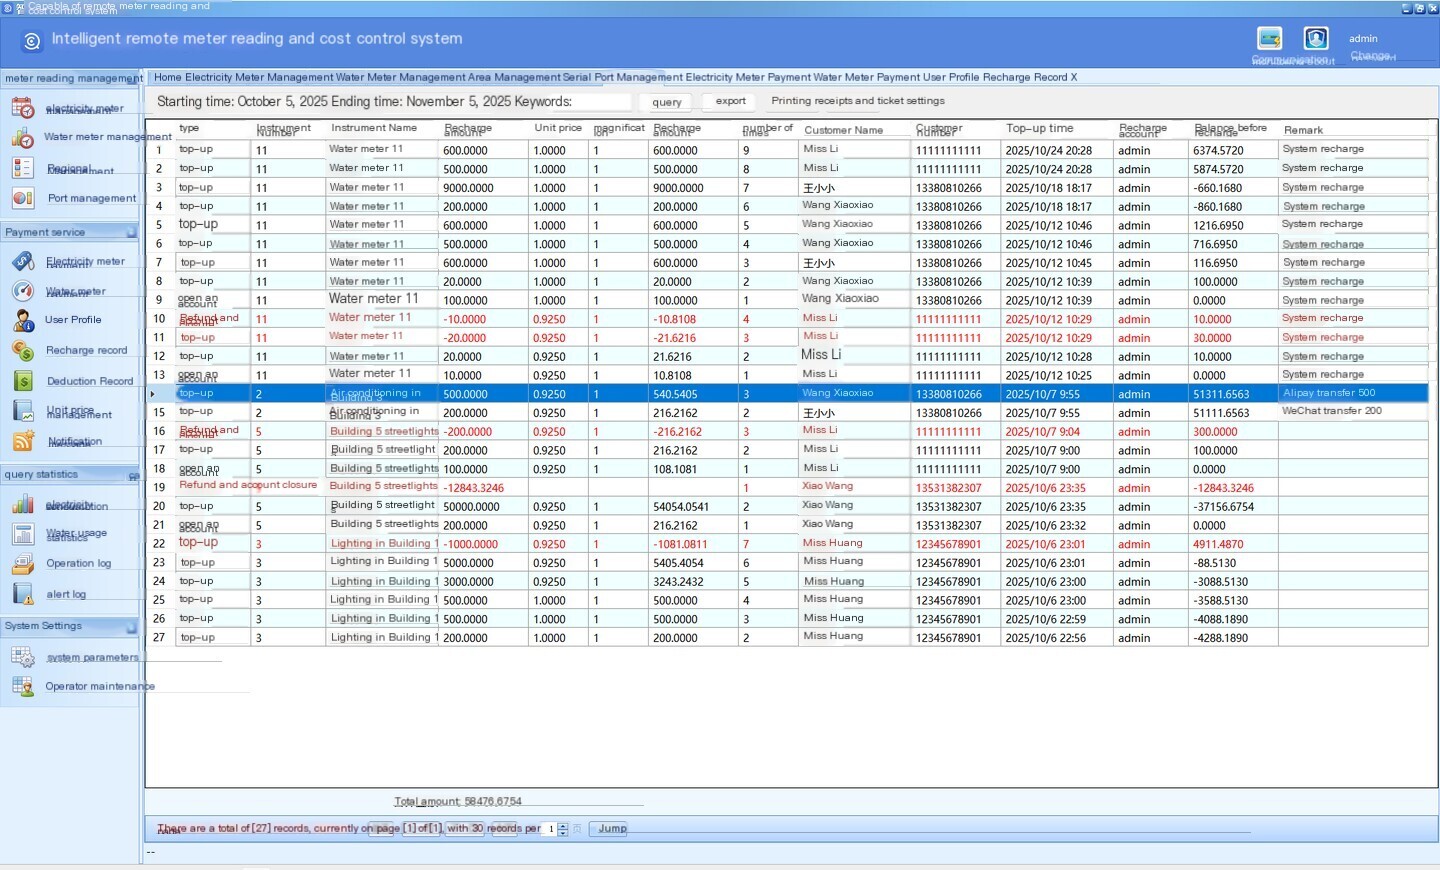Viewport: 1440px width, 870px height.
Task: Open electricity meter management icon in sidebar
Action: (22, 108)
